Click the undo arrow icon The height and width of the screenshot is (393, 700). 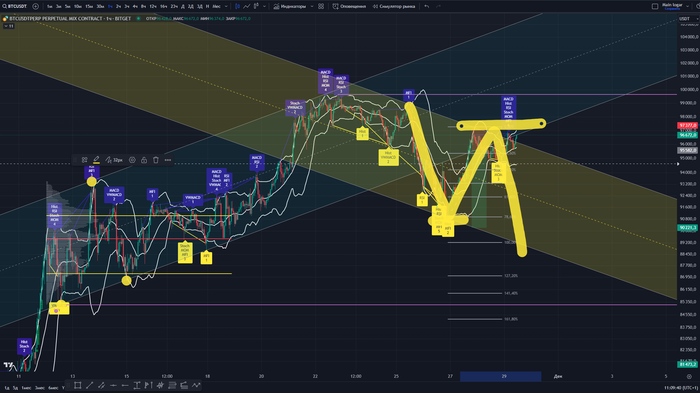click(x=427, y=6)
